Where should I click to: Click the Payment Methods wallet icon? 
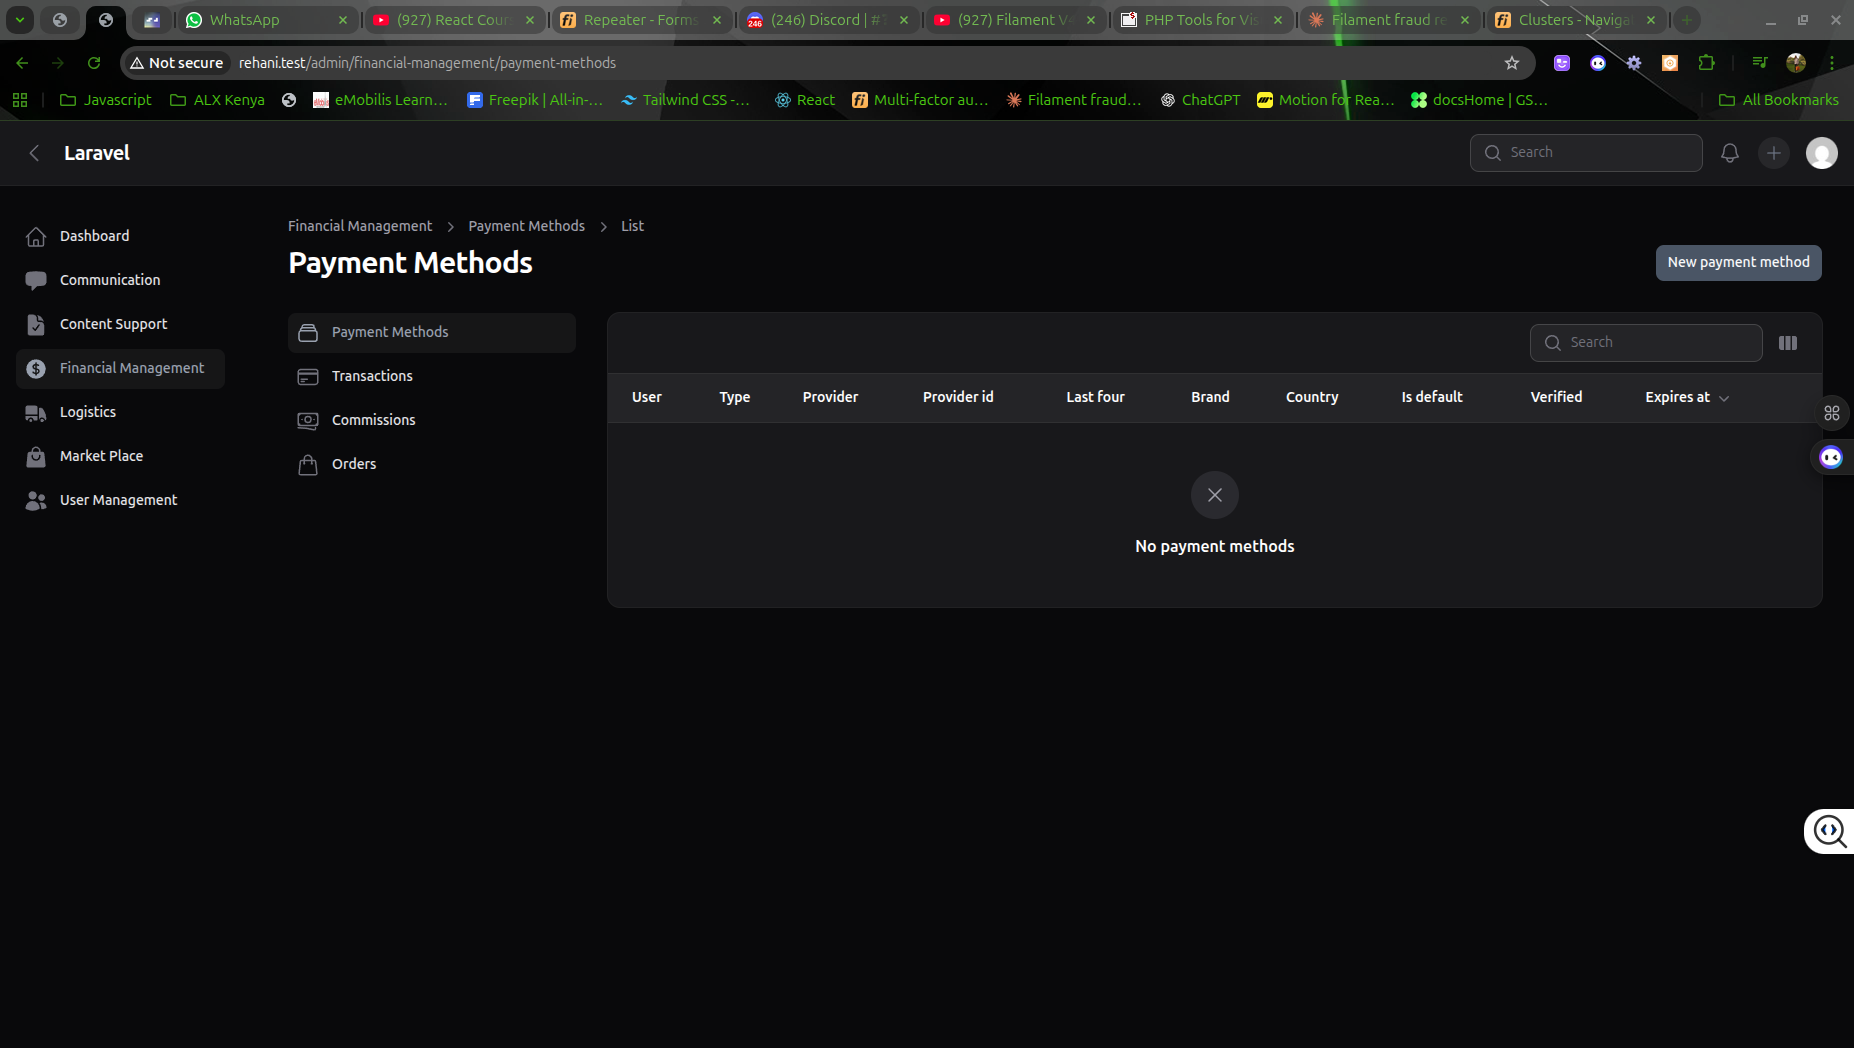[308, 333]
